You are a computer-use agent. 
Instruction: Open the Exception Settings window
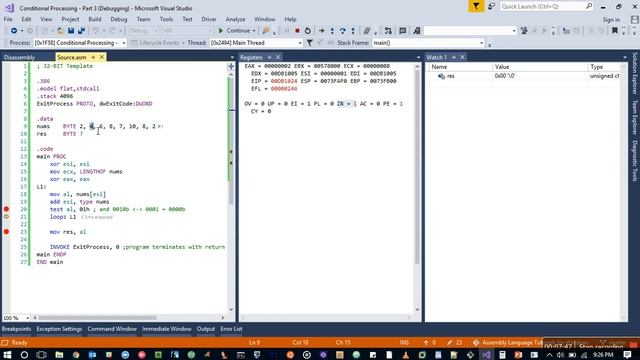(x=59, y=329)
